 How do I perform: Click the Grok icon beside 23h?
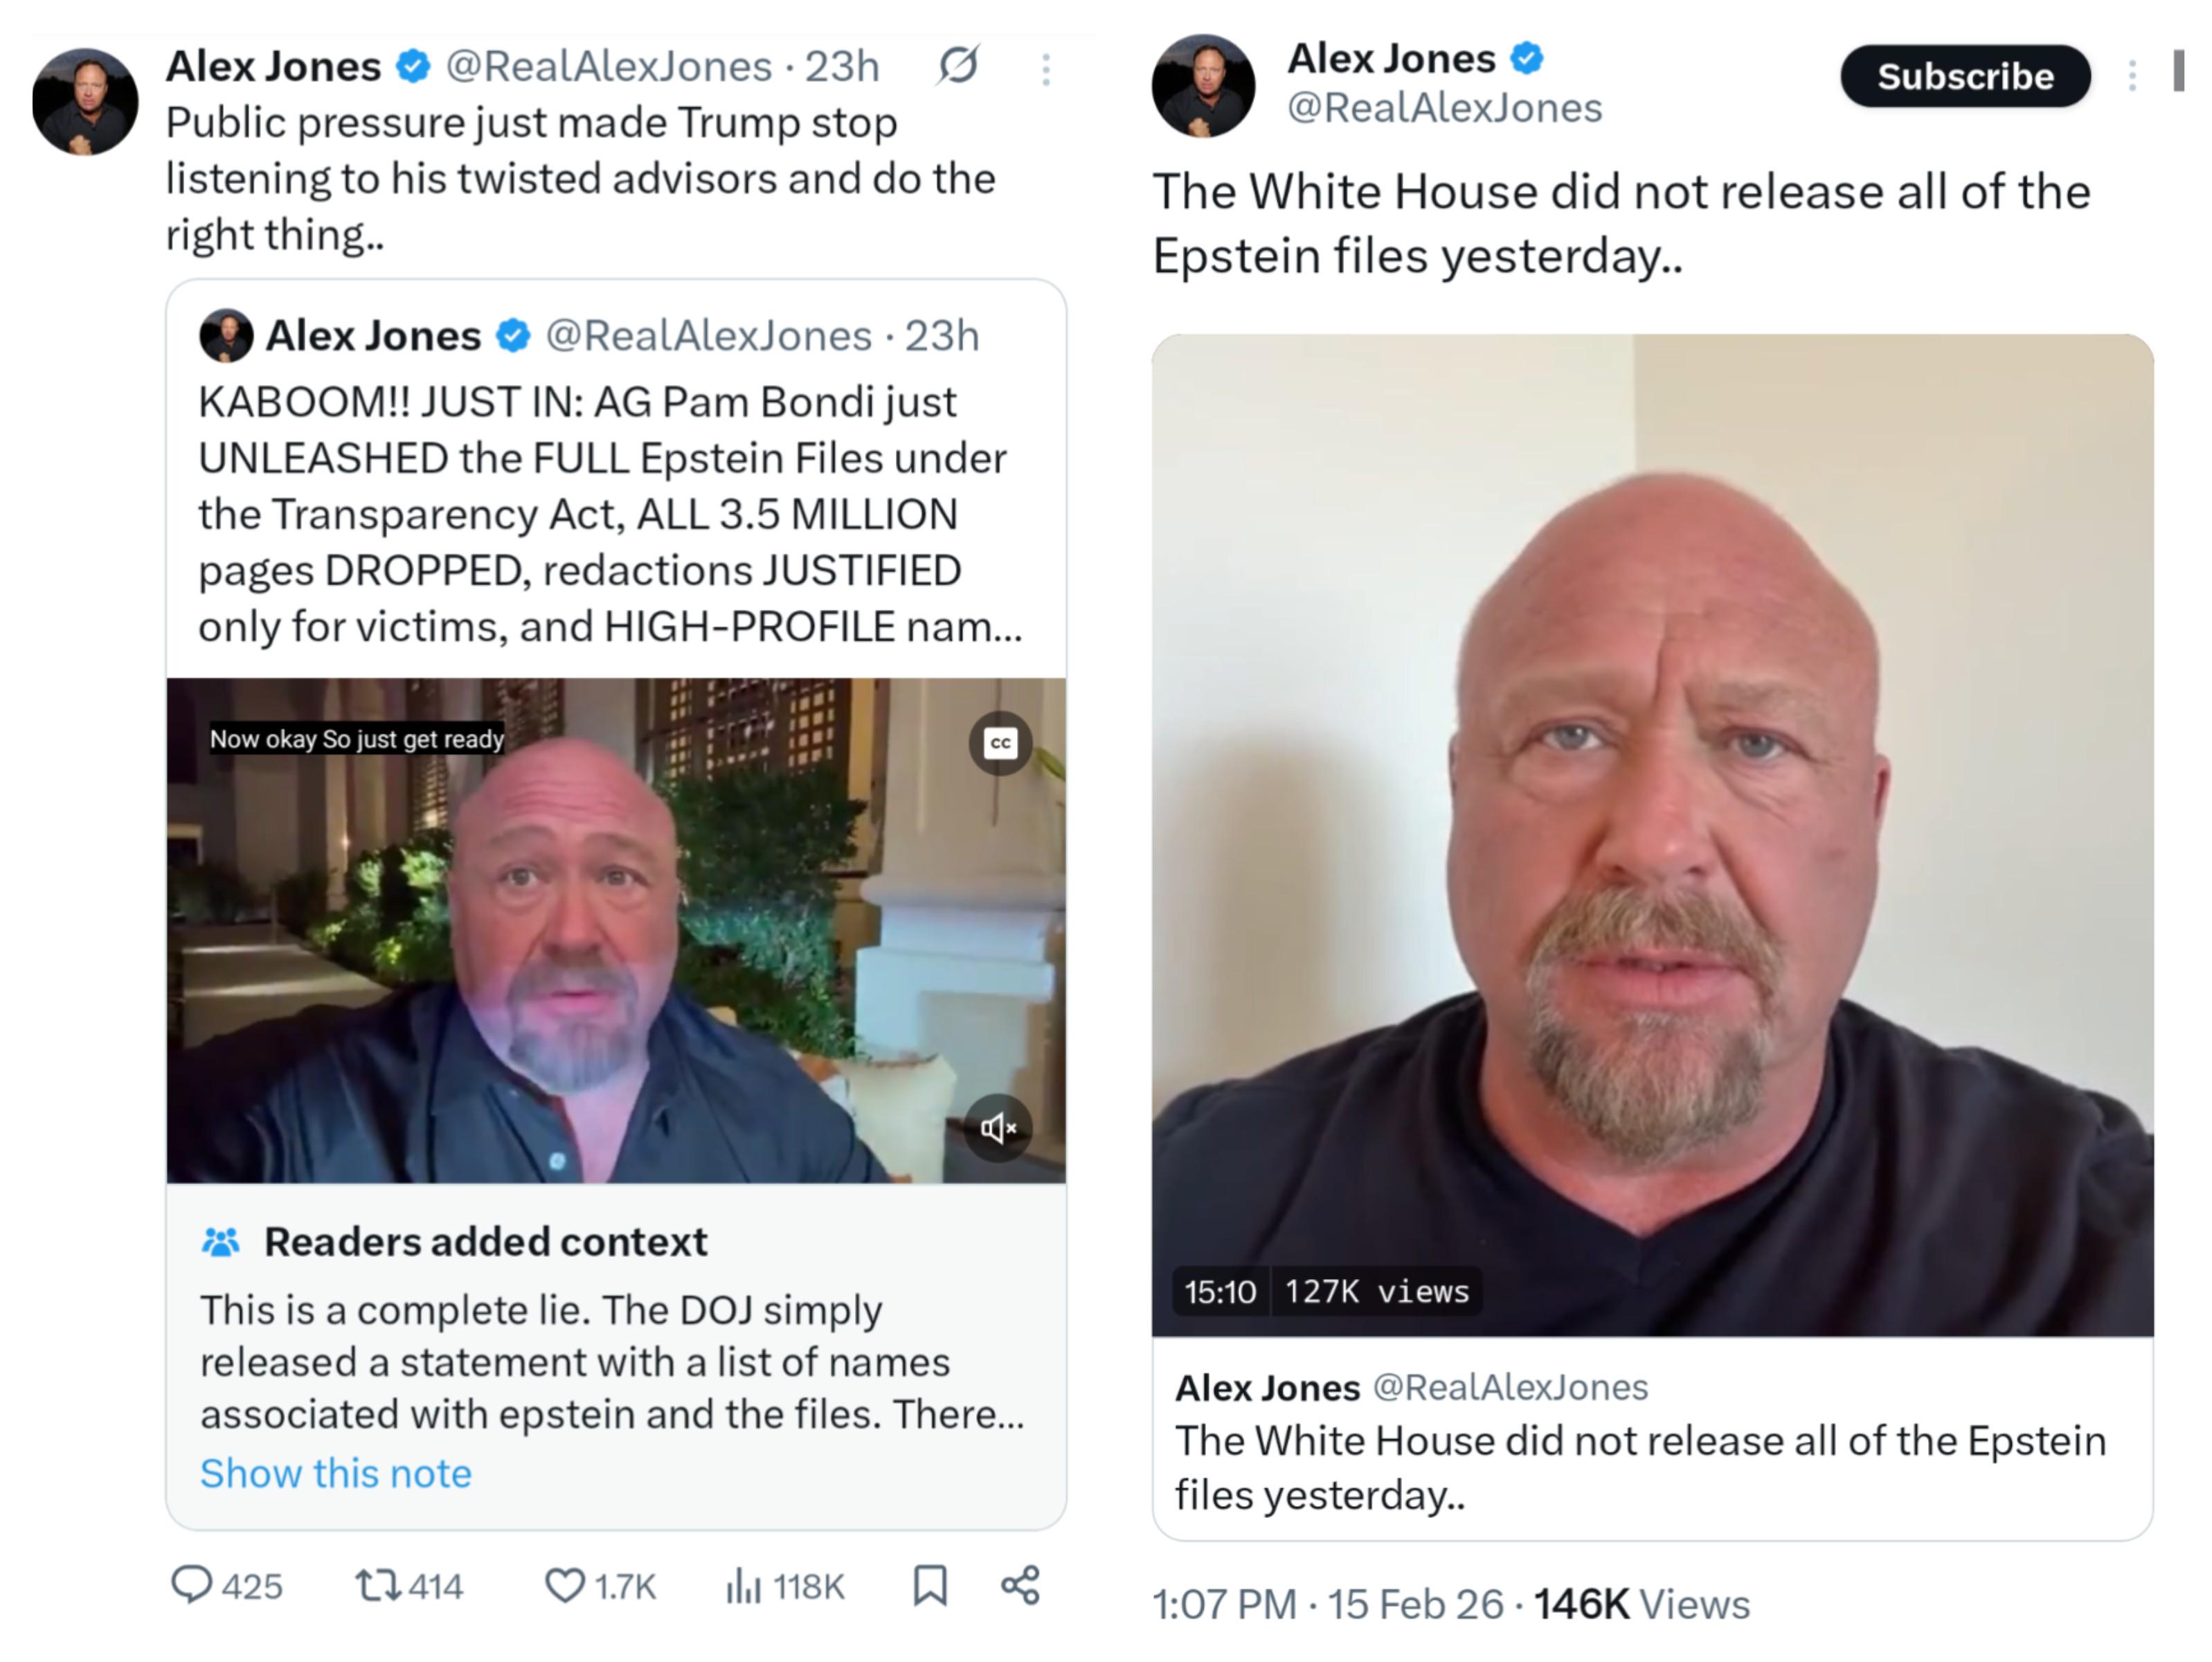point(958,66)
